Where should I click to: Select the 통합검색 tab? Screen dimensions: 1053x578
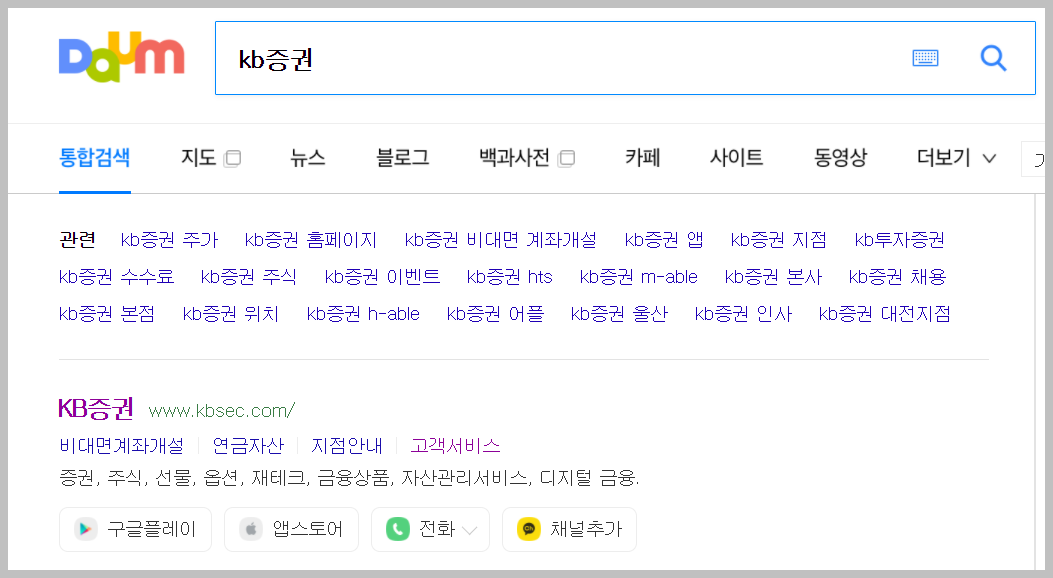(95, 158)
